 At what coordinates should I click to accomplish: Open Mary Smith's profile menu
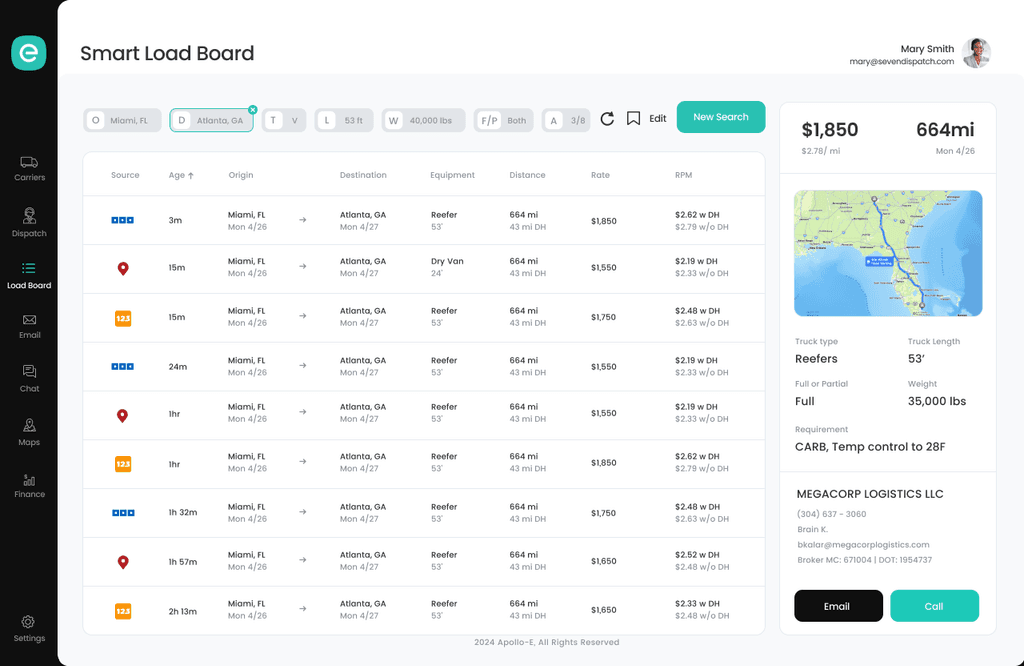[975, 53]
